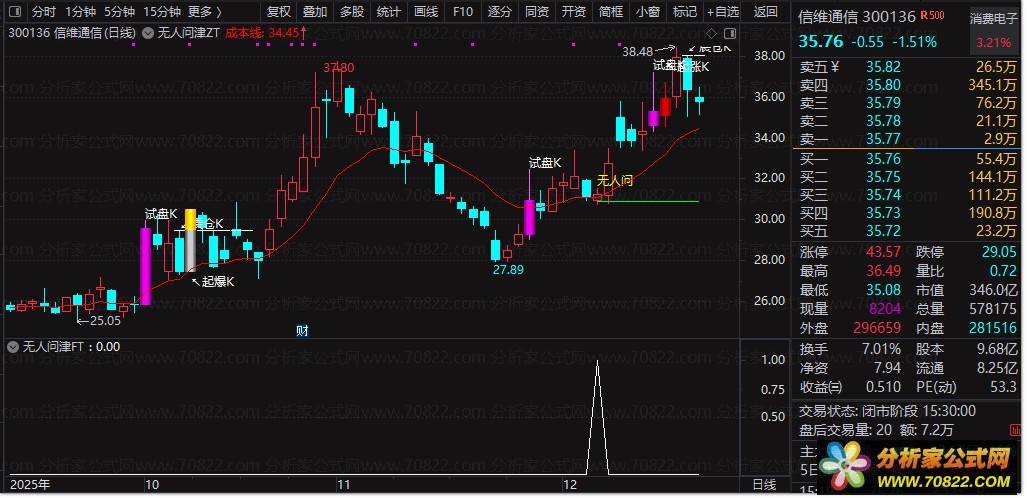Select the 卖三 35.79 order row
The height and width of the screenshot is (498, 1027).
(909, 103)
